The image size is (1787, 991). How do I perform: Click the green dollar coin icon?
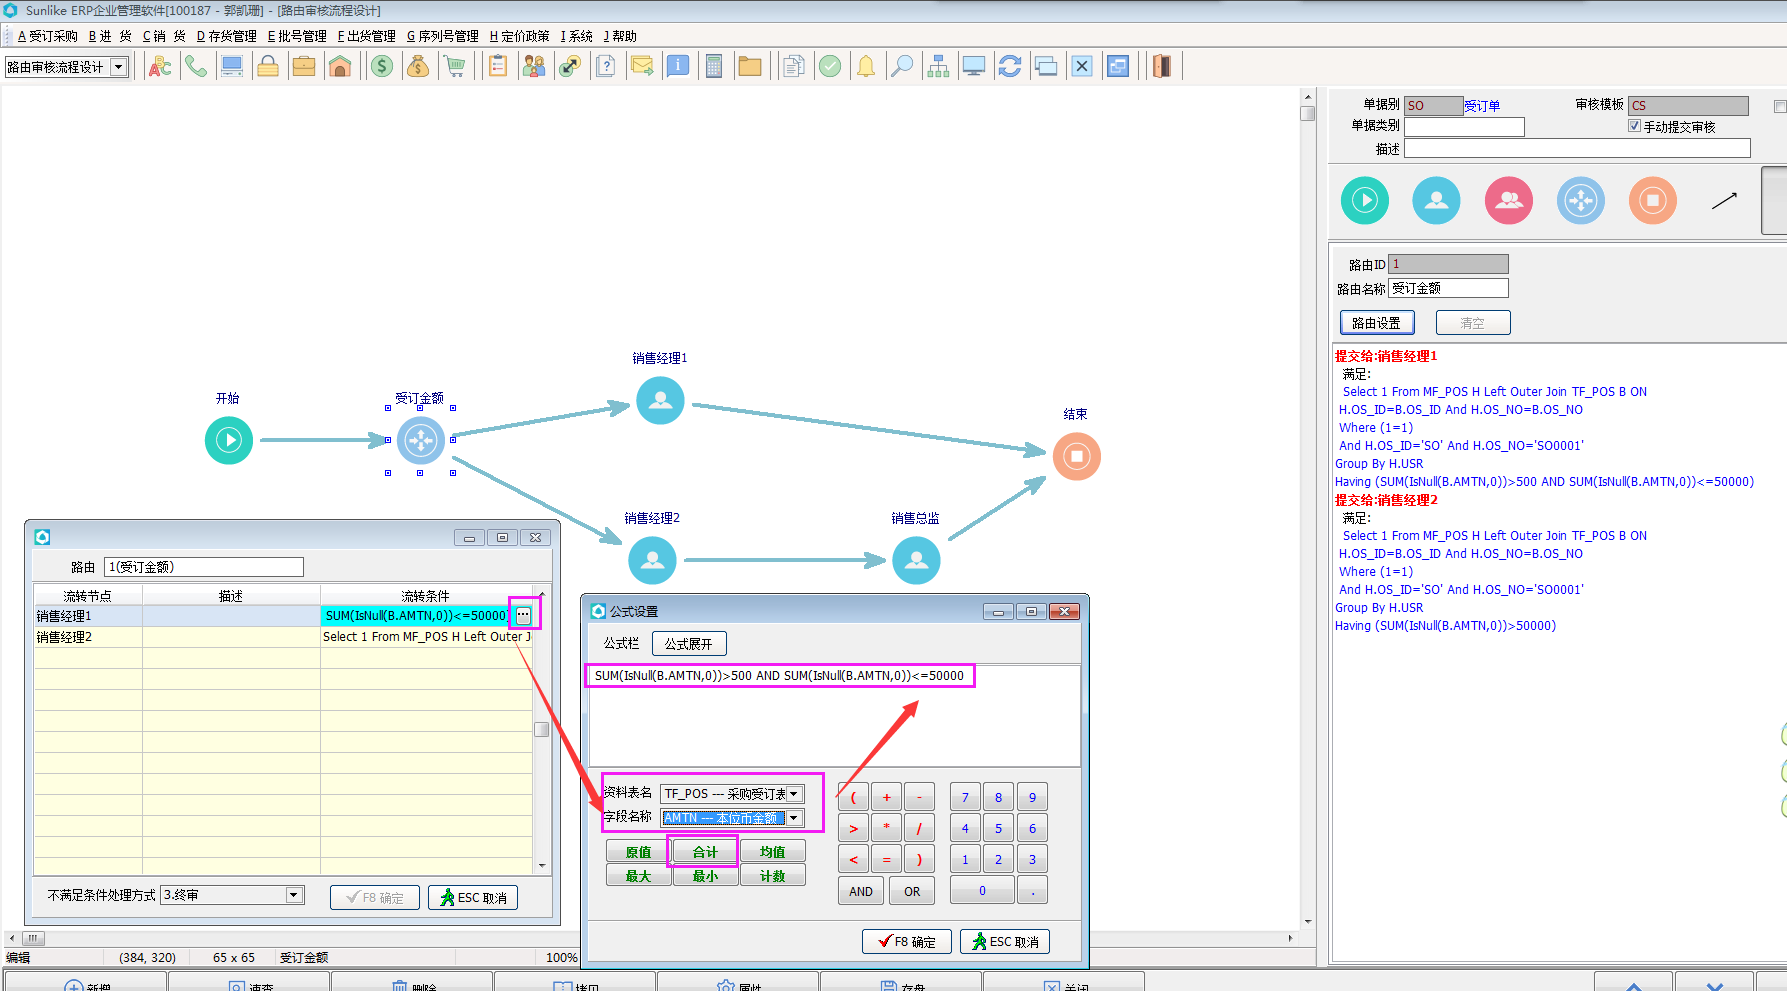[x=382, y=67]
